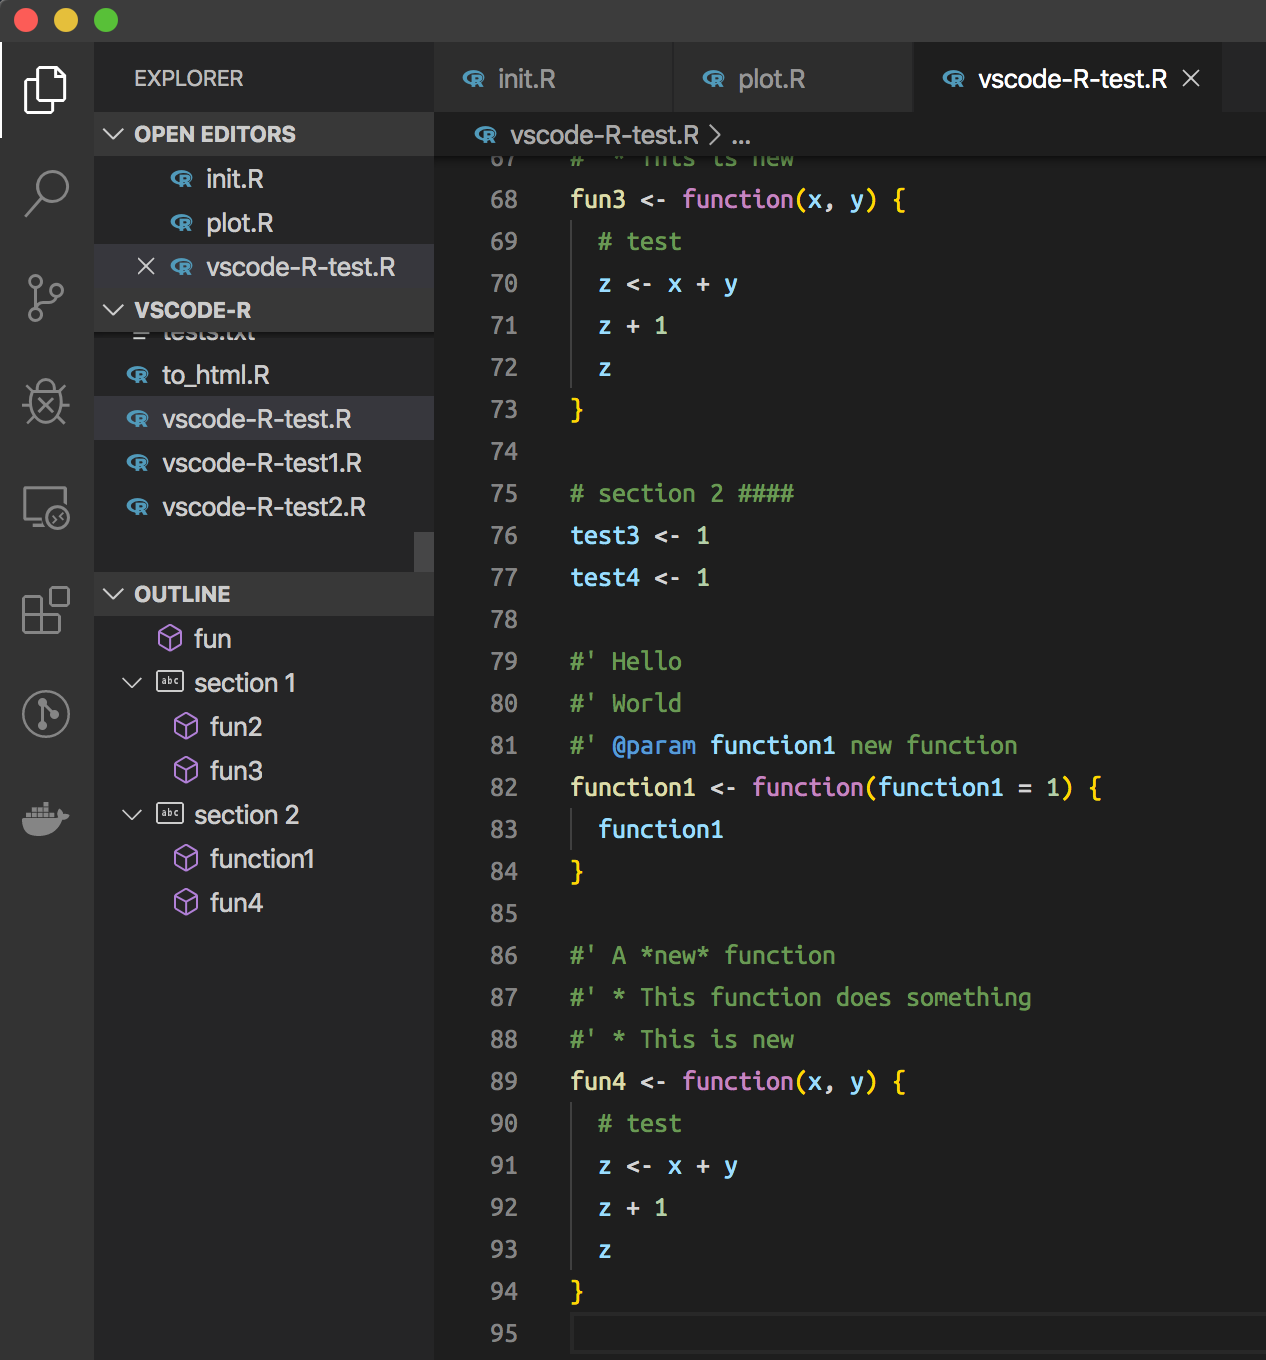Click the R icon on plot.R tab
Image resolution: width=1266 pixels, height=1360 pixels.
click(x=714, y=79)
